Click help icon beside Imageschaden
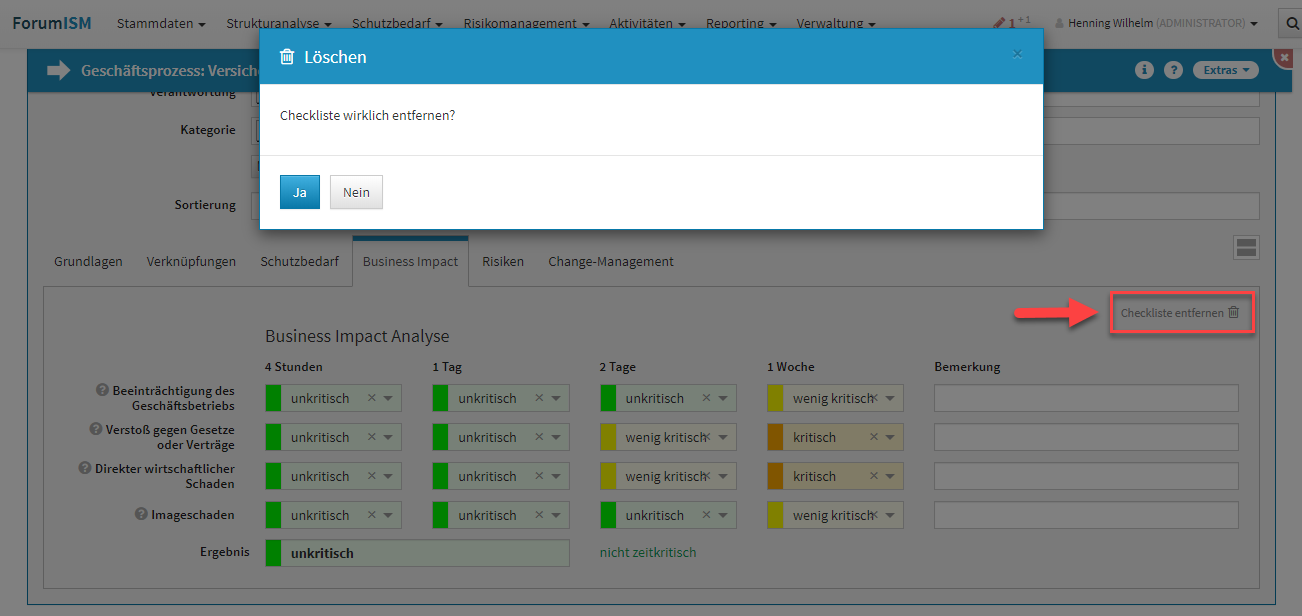Screen dimensions: 1302x616 tap(141, 514)
